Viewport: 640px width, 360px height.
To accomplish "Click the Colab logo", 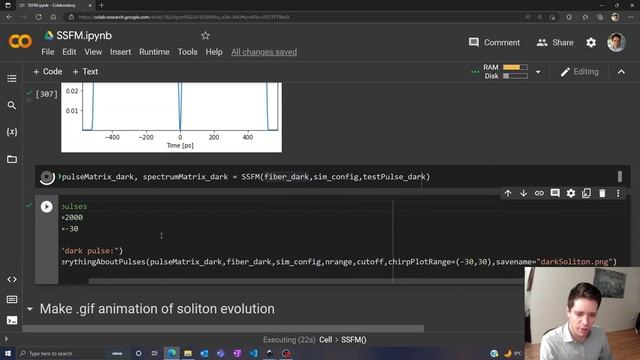I will coord(20,41).
